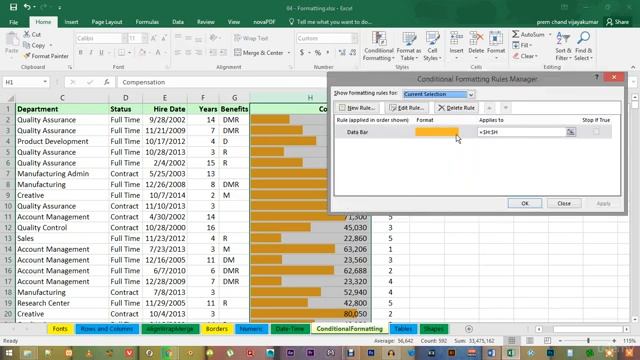Click the Applies to range field
The width and height of the screenshot is (640, 360).
tap(522, 132)
